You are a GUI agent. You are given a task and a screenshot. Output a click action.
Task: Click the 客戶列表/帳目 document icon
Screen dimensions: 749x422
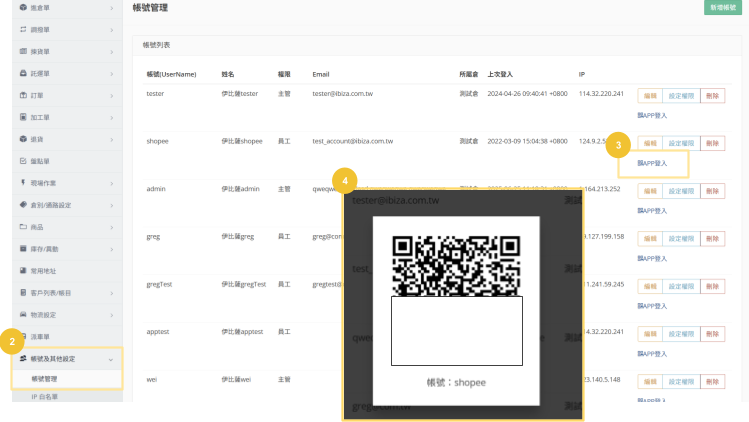[x=23, y=292]
